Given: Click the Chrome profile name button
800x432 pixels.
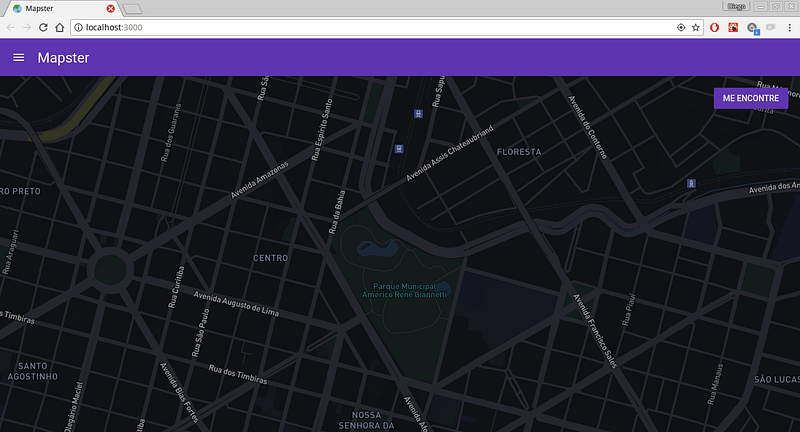Looking at the screenshot, I should click(736, 7).
